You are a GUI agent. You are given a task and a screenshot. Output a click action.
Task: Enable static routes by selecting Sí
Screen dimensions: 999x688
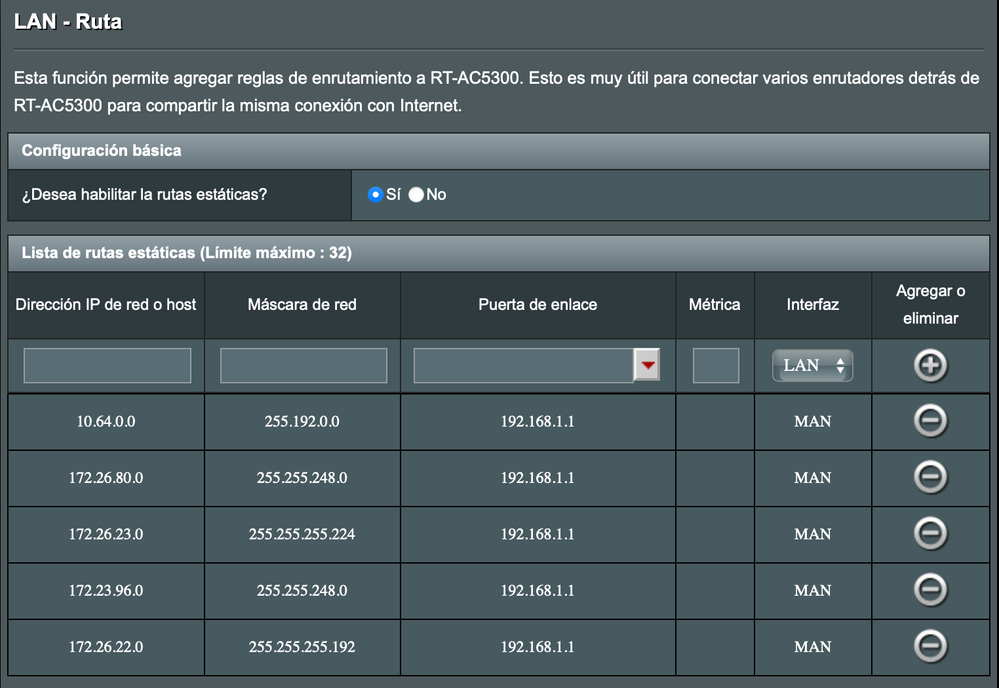(375, 194)
